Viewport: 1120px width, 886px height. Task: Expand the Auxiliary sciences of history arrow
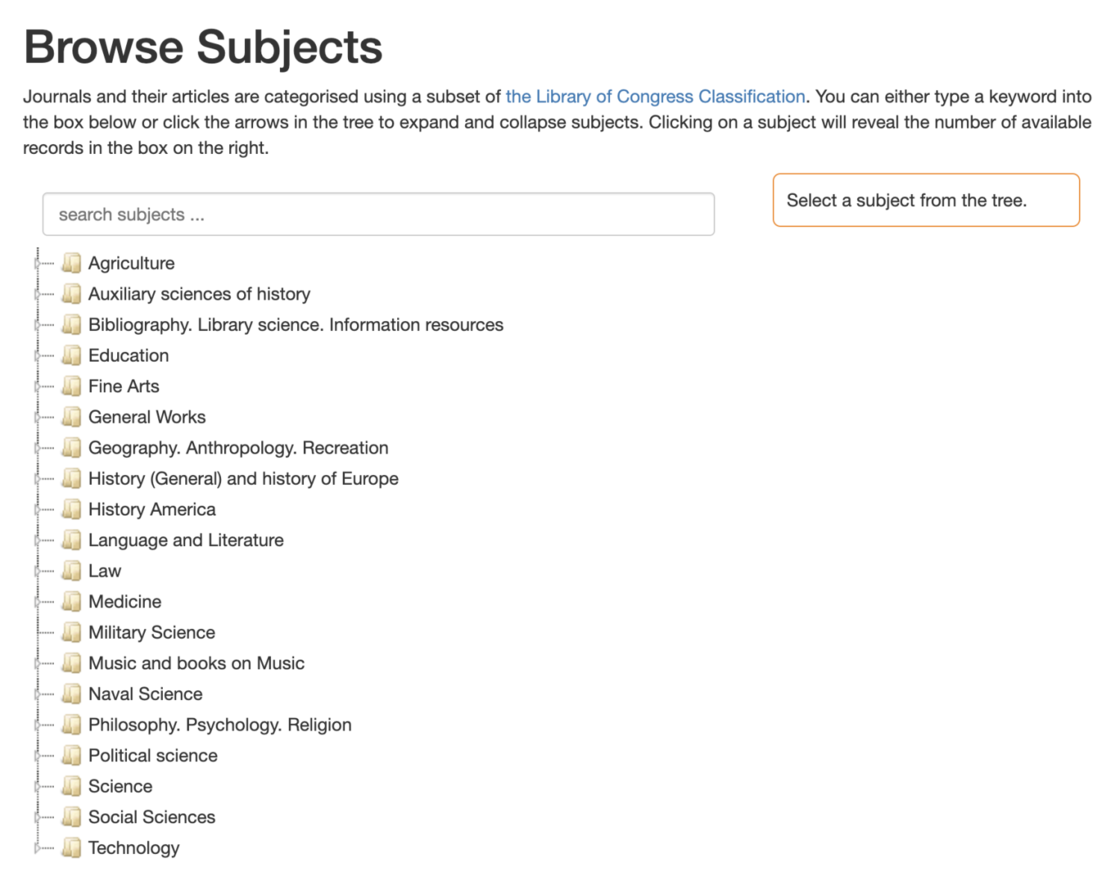click(x=37, y=294)
